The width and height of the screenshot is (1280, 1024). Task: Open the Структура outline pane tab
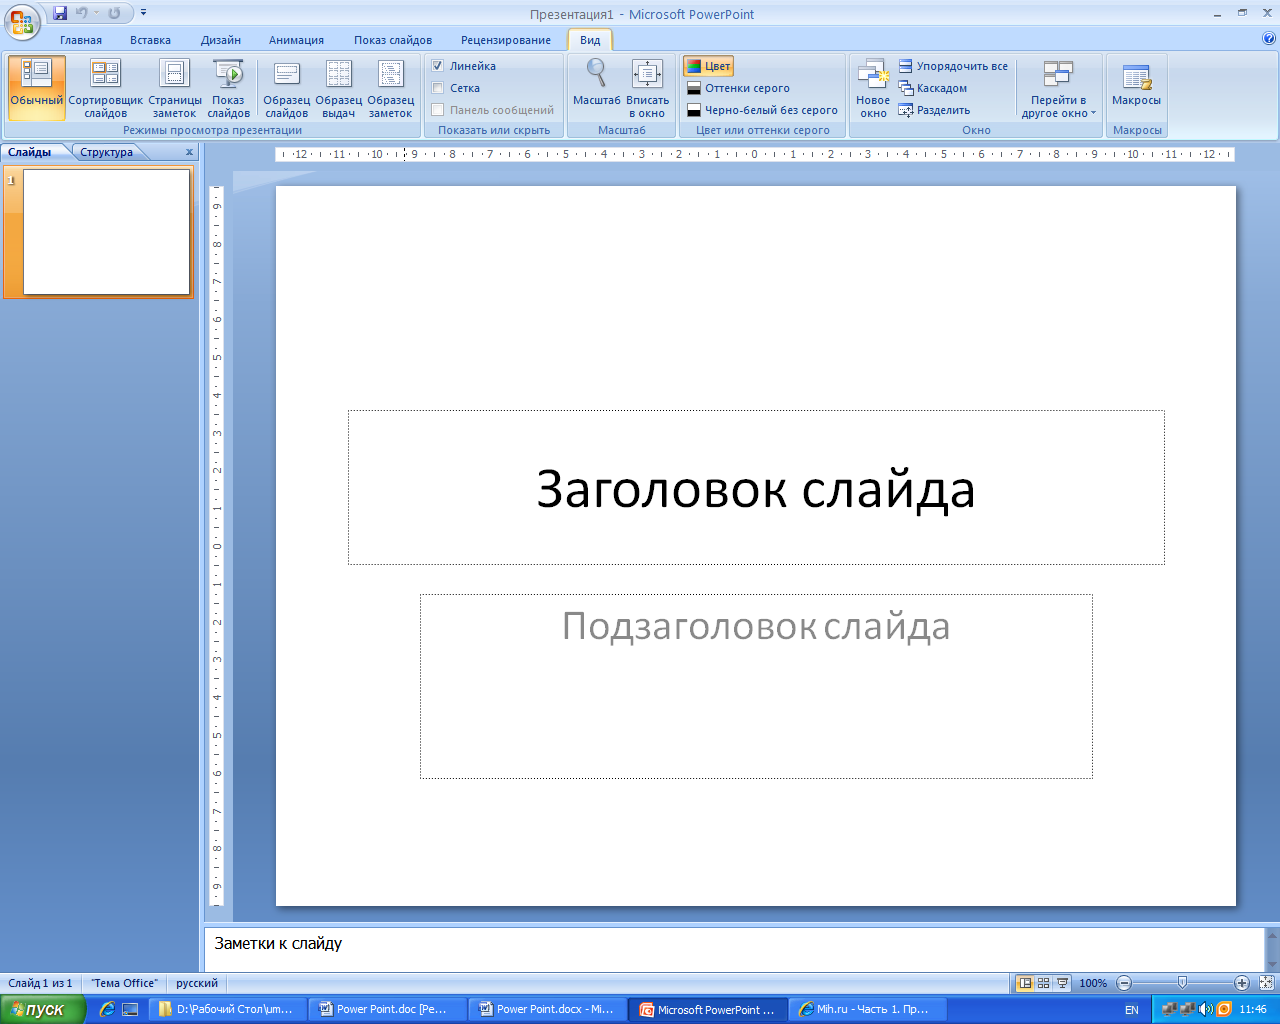[107, 152]
